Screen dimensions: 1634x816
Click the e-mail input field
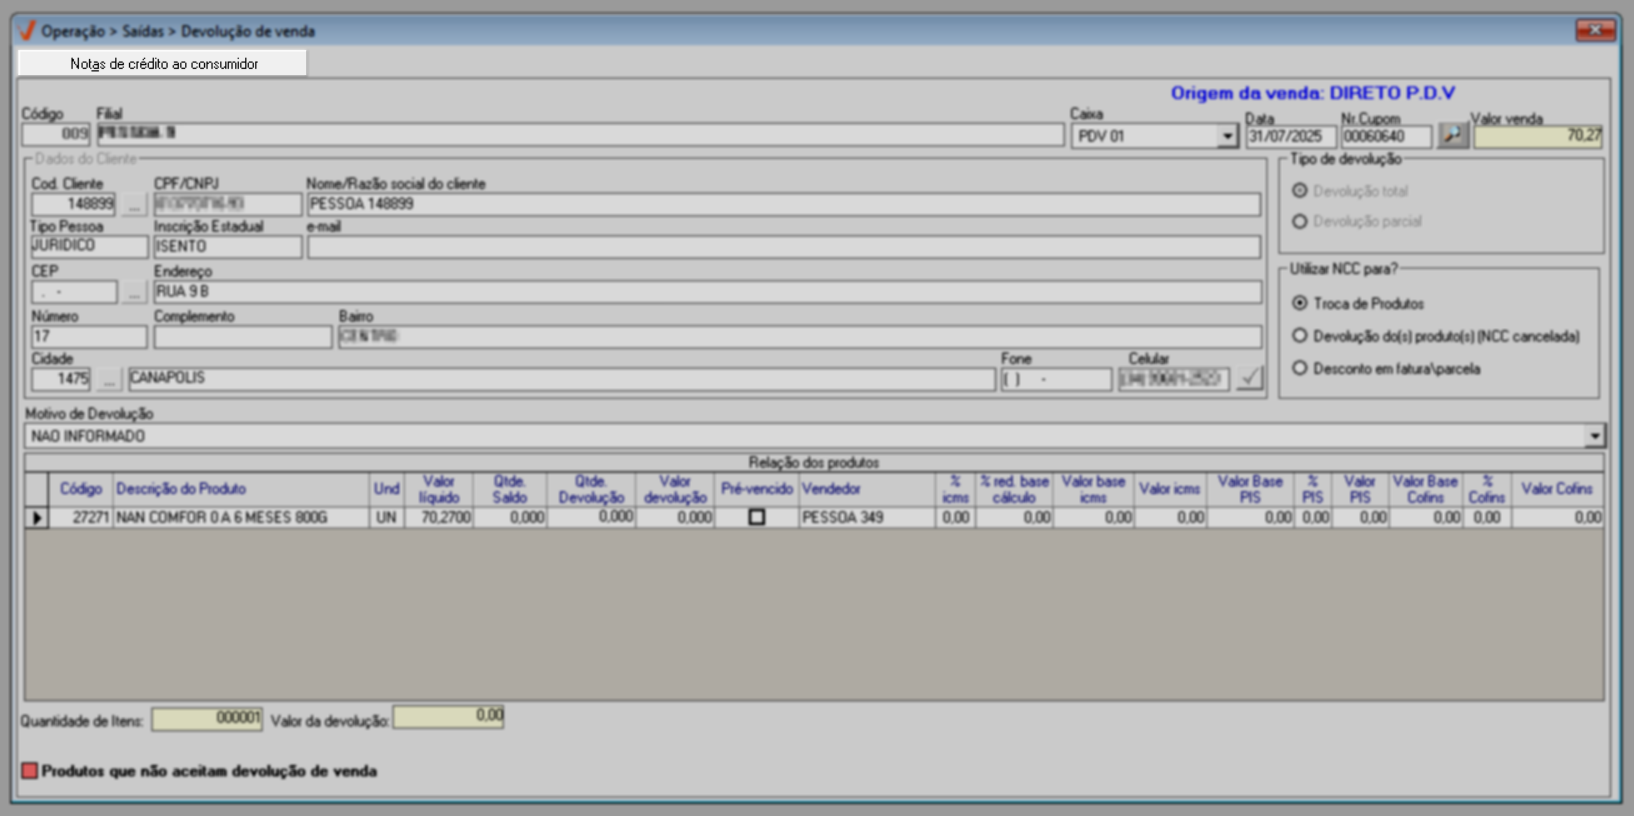coord(783,247)
